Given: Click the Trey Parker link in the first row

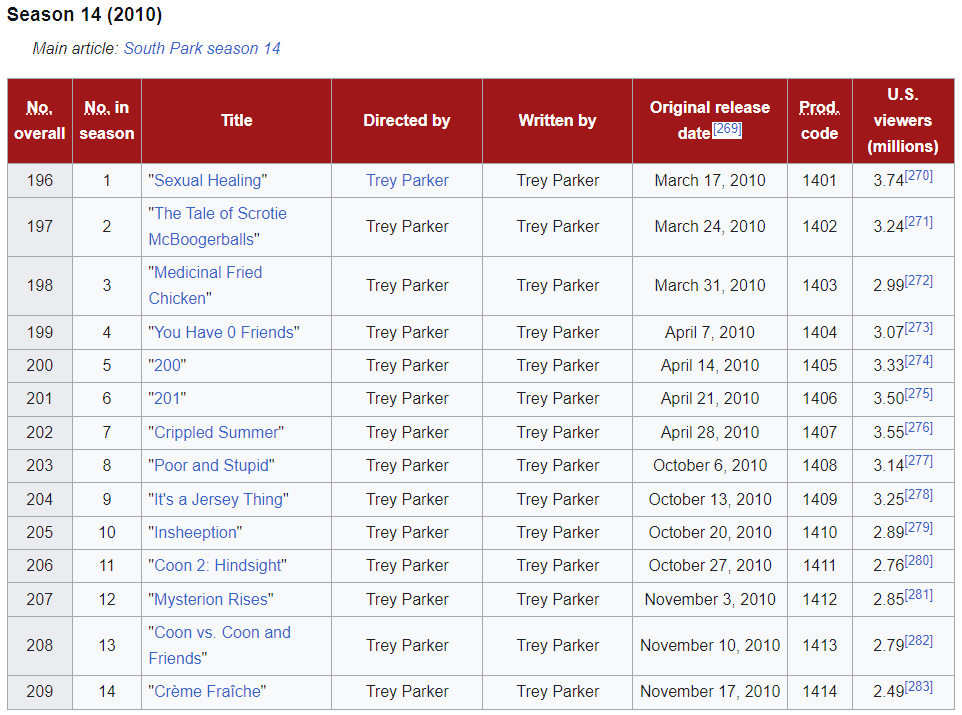Looking at the screenshot, I should pos(407,181).
